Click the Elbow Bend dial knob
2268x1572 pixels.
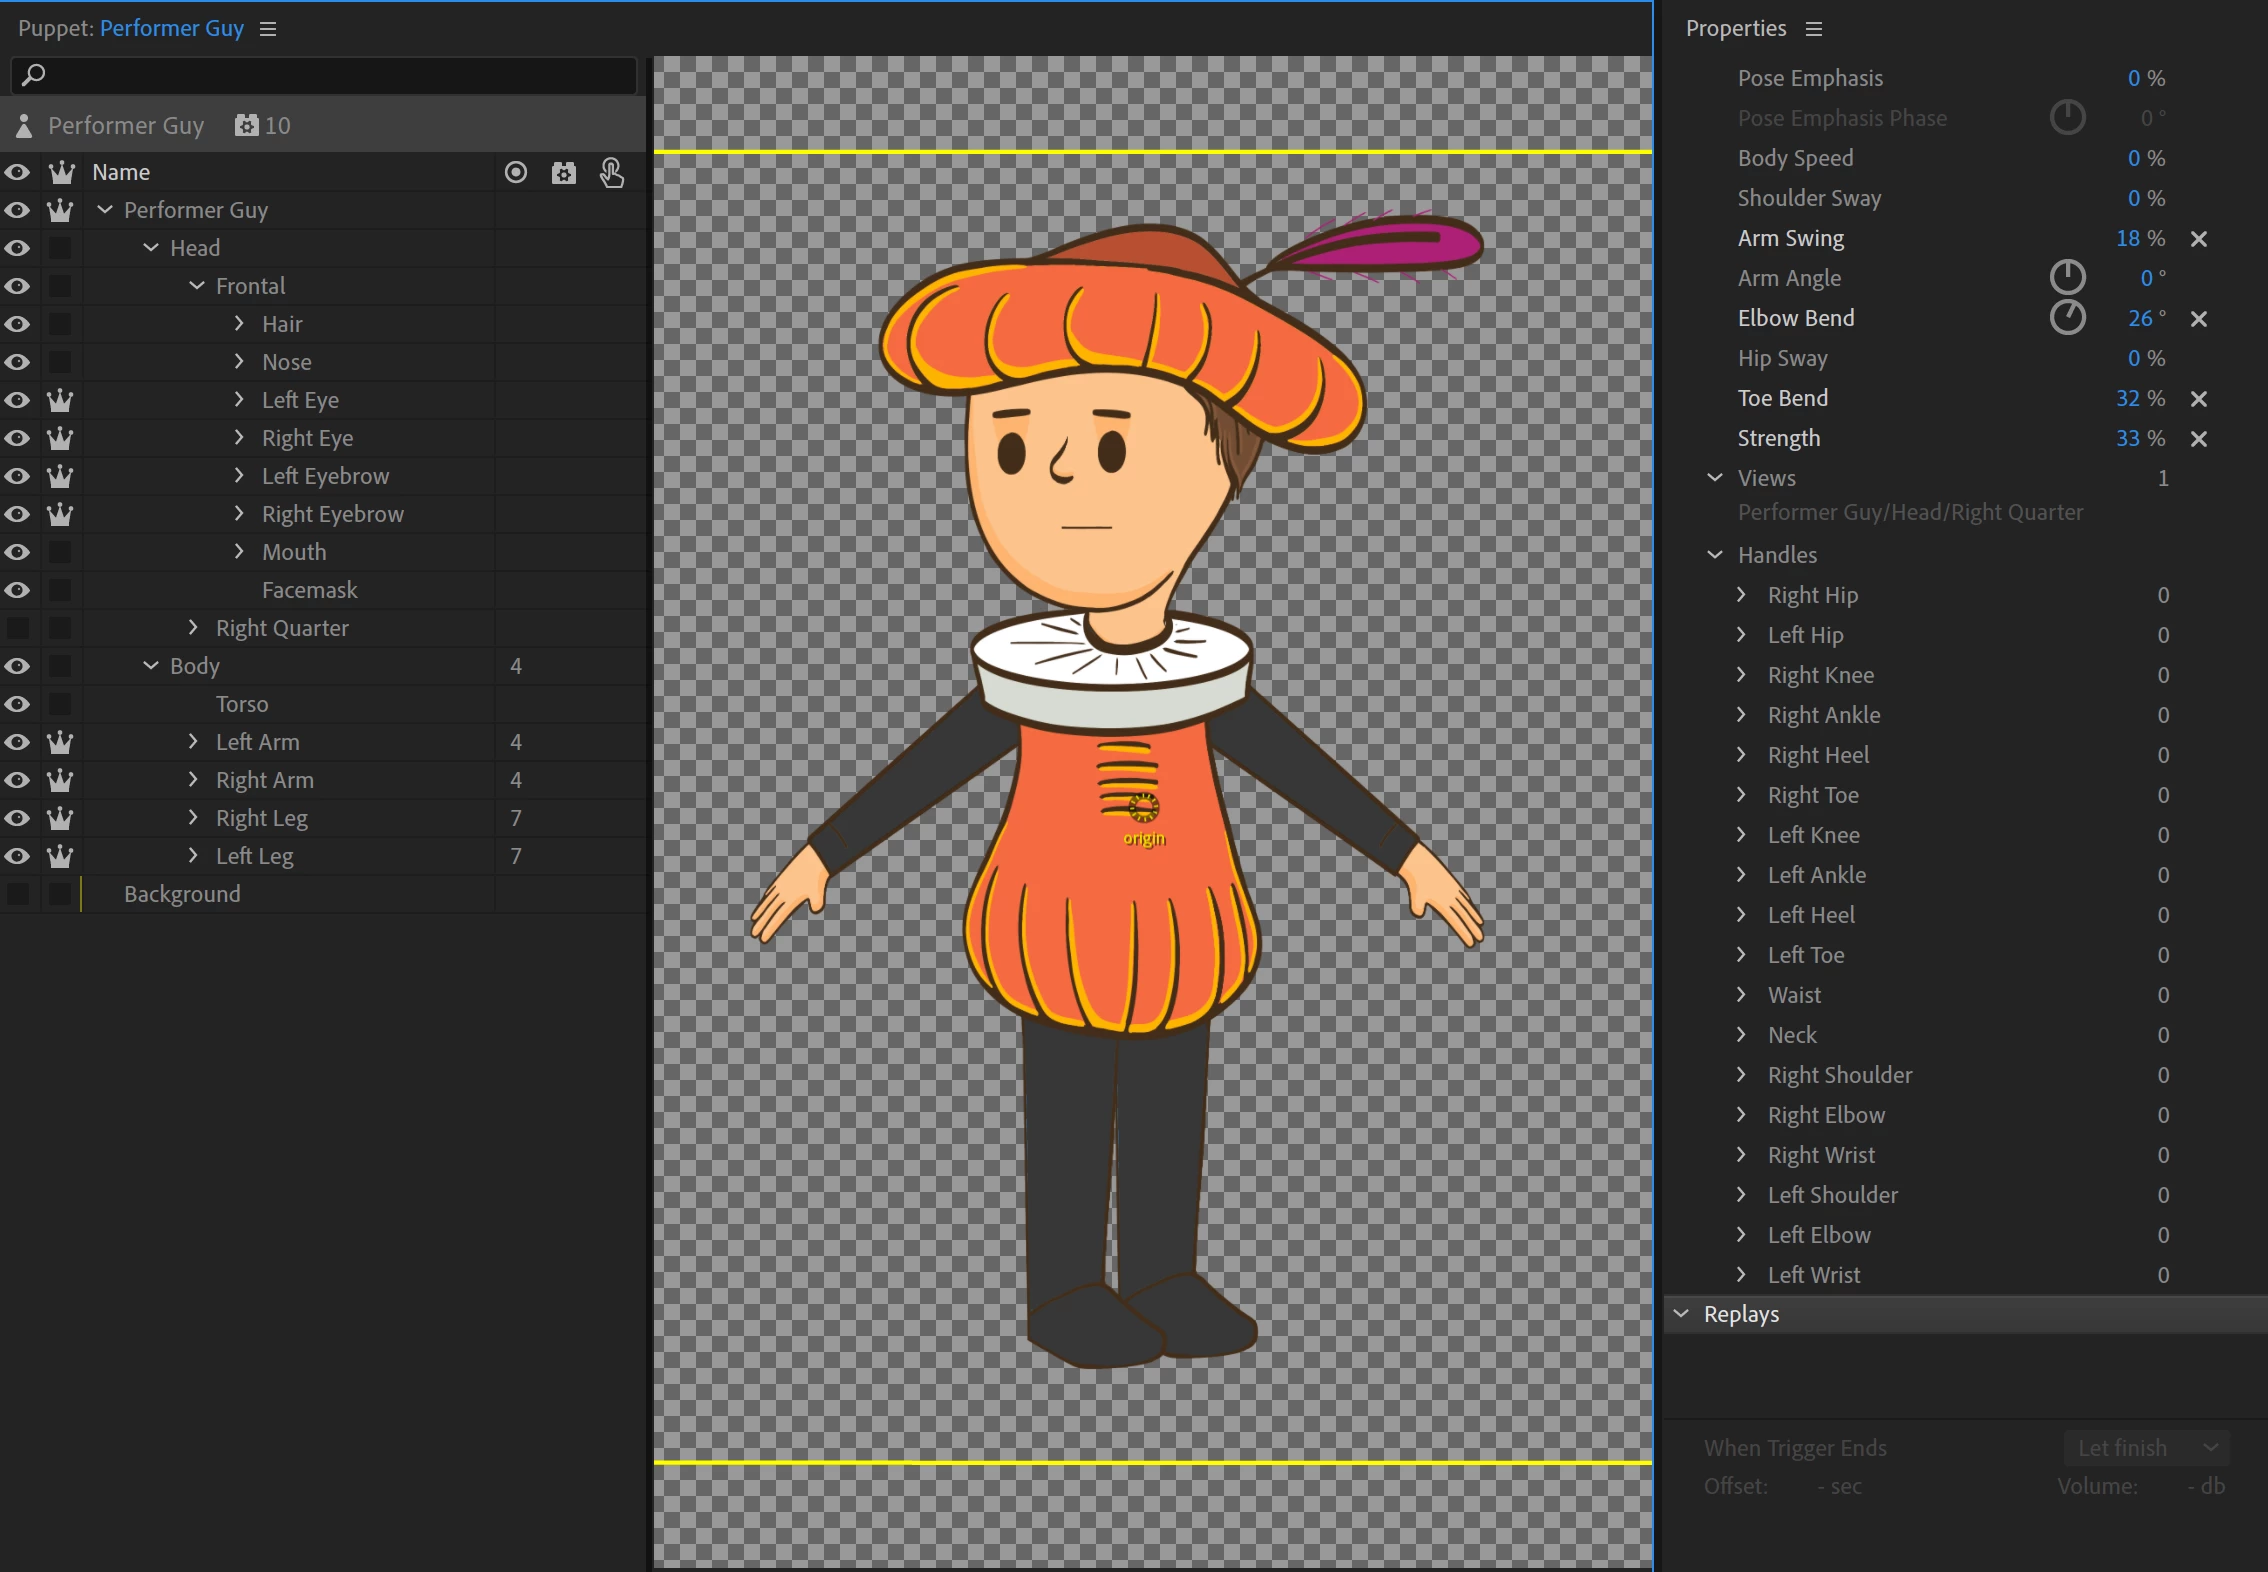click(x=2067, y=318)
